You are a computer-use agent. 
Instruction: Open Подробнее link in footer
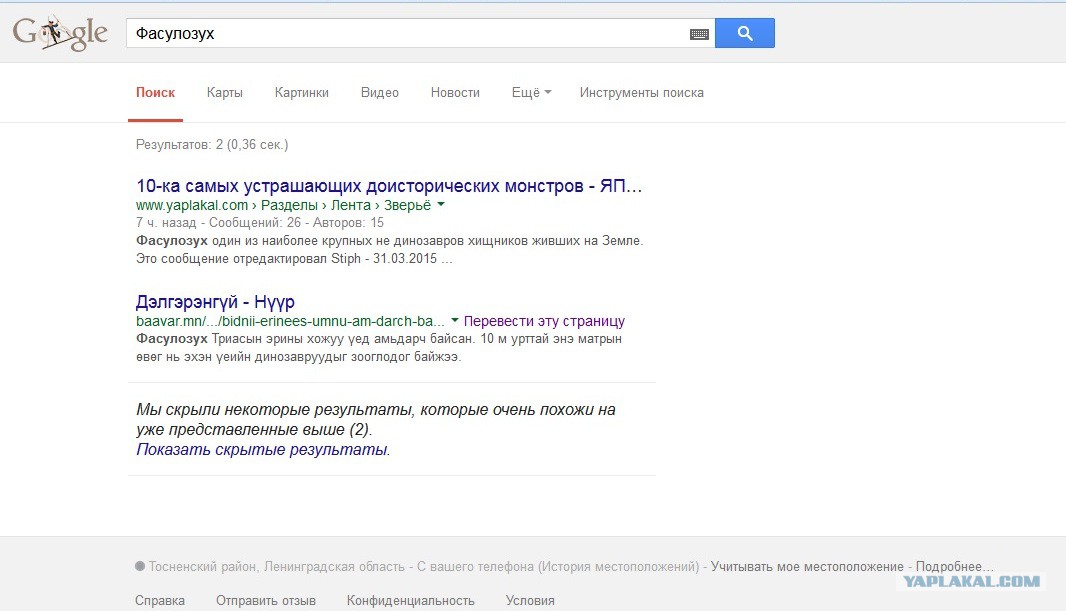click(x=954, y=566)
